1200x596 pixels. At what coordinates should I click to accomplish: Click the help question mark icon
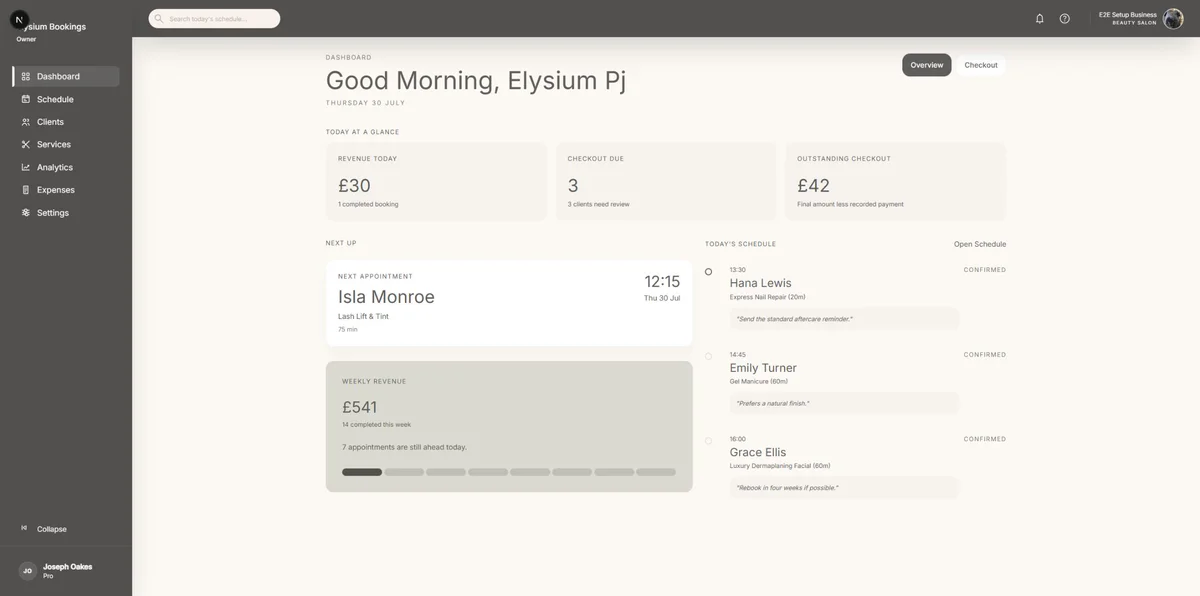pyautogui.click(x=1065, y=18)
